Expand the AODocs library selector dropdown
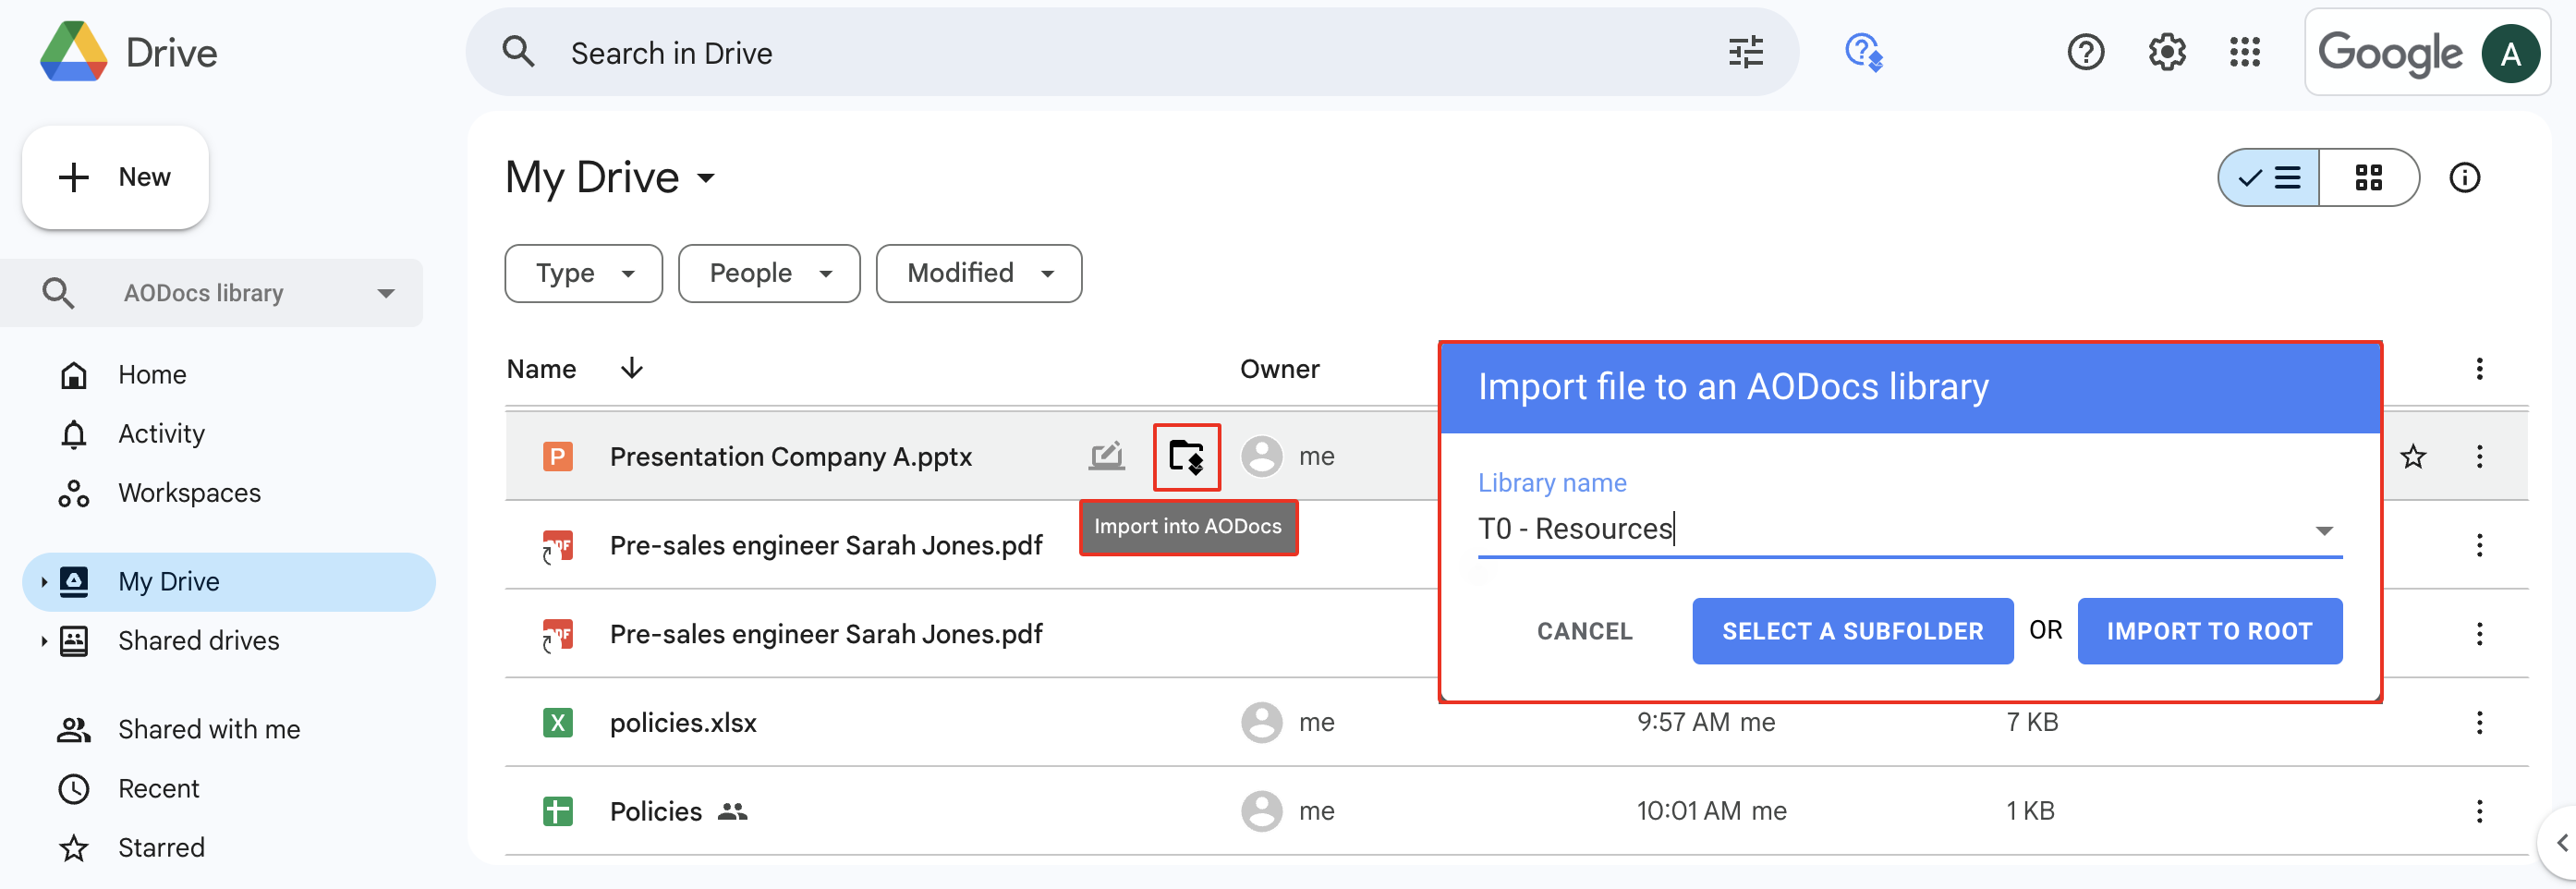2576x889 pixels. (386, 293)
